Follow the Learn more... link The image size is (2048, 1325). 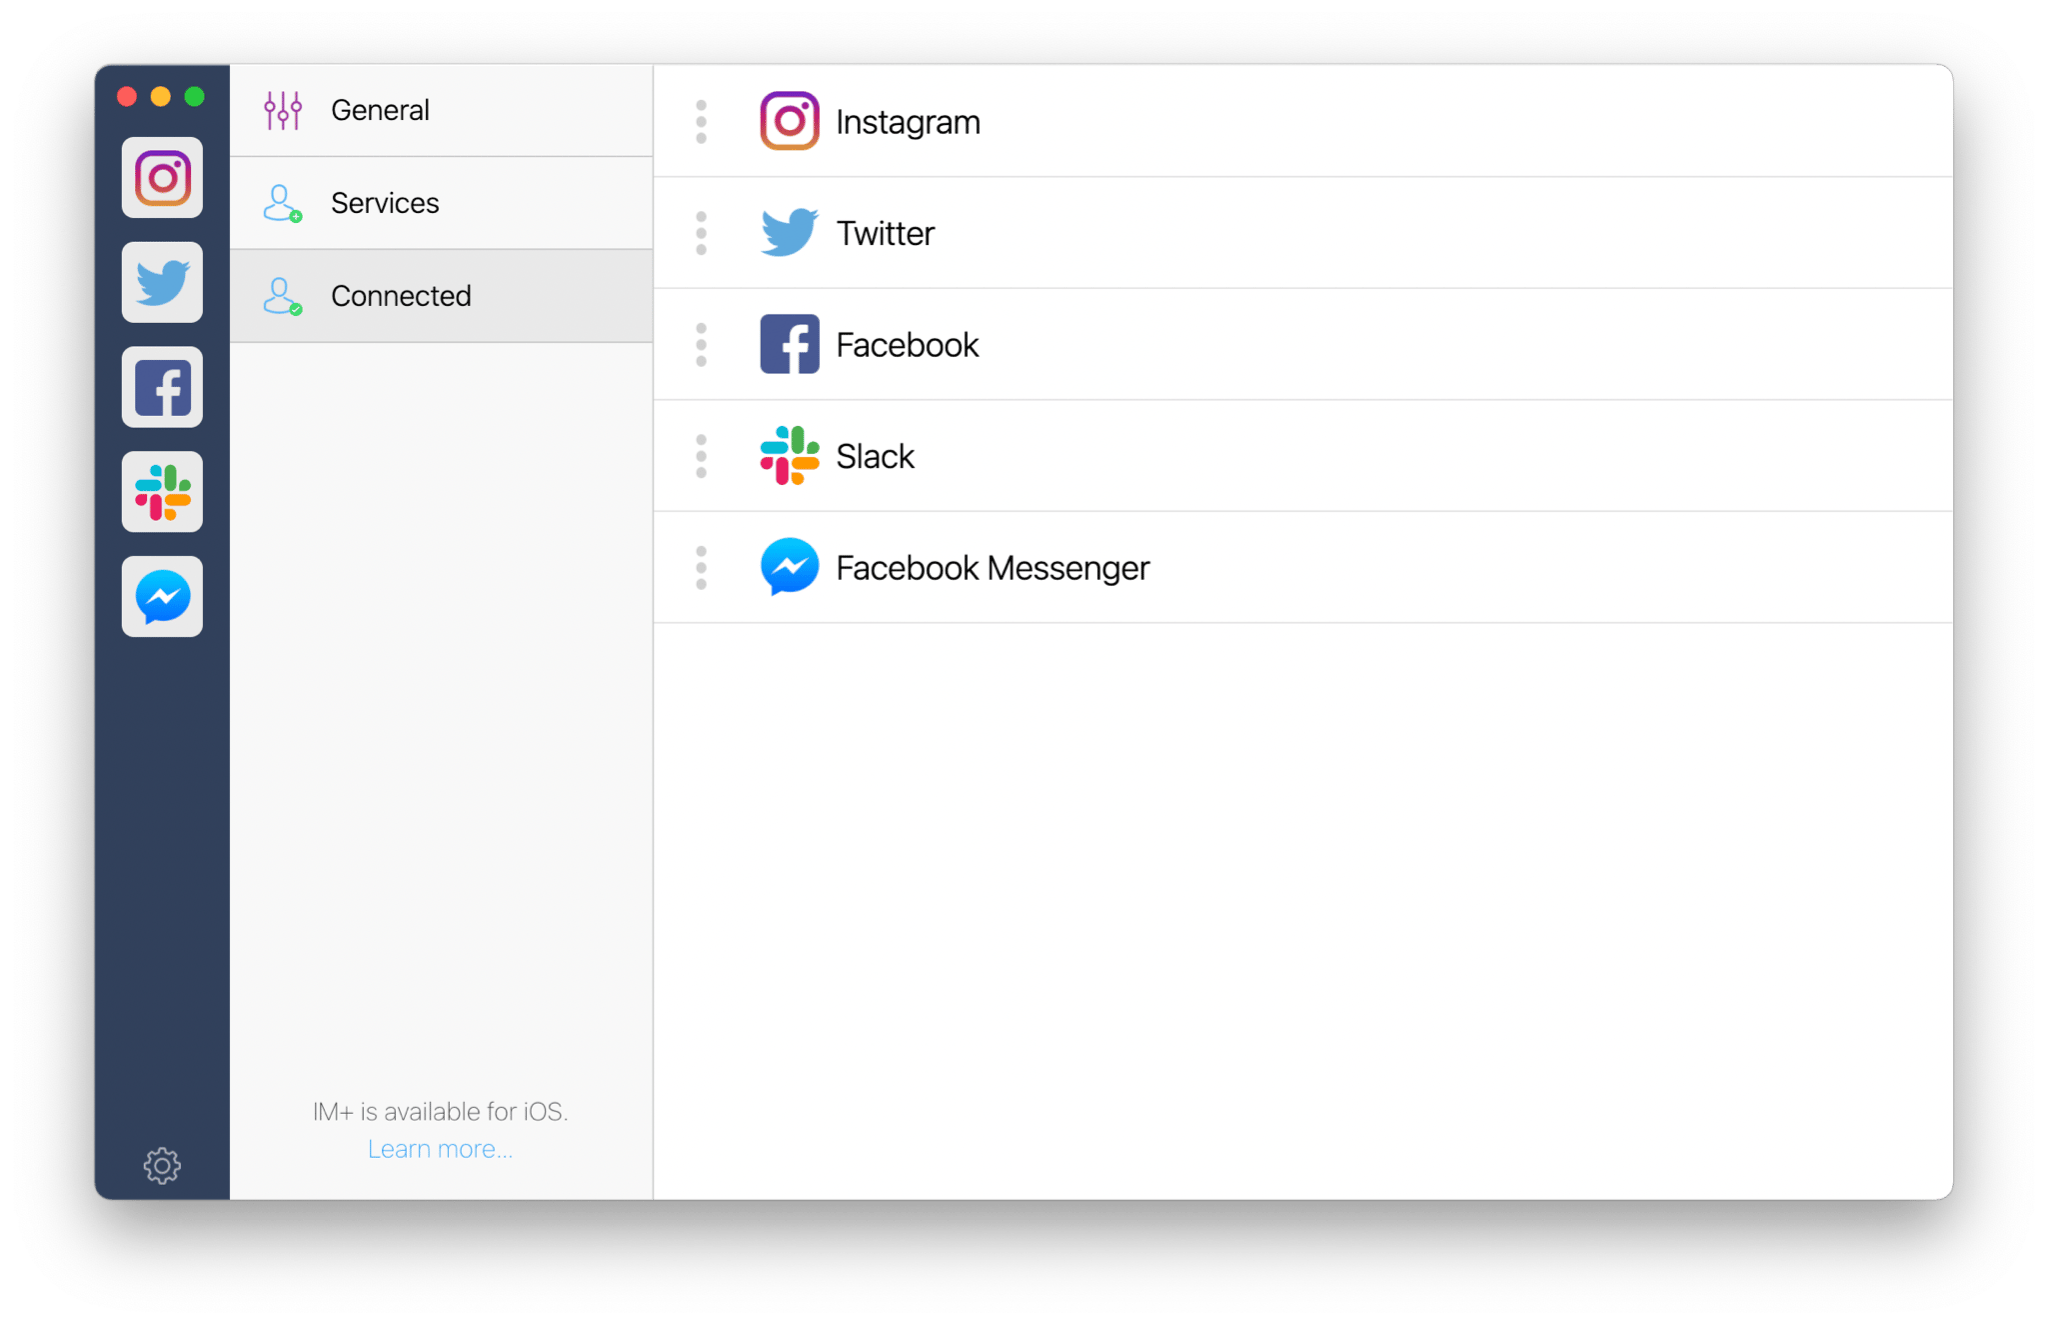pyautogui.click(x=440, y=1149)
